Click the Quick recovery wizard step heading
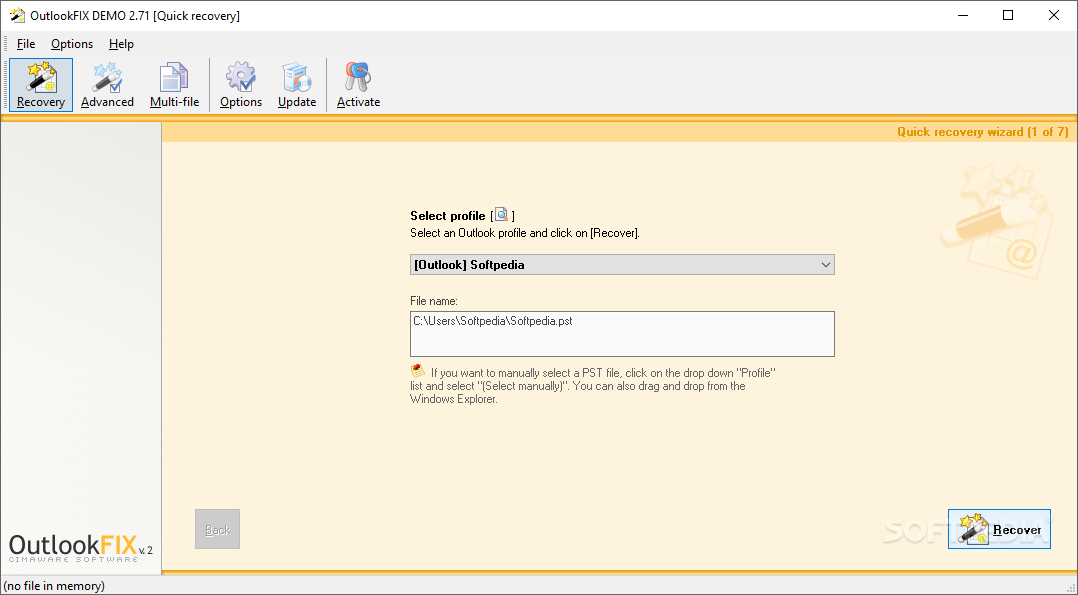The height and width of the screenshot is (595, 1078). [982, 132]
